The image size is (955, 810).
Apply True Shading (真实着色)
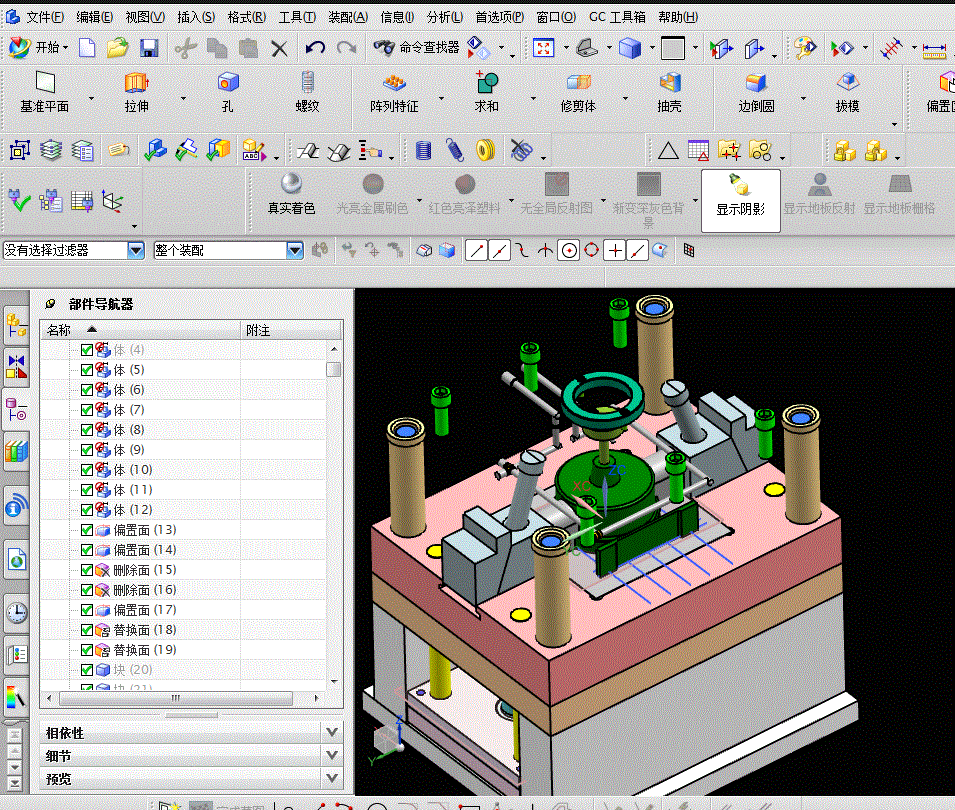pyautogui.click(x=291, y=194)
